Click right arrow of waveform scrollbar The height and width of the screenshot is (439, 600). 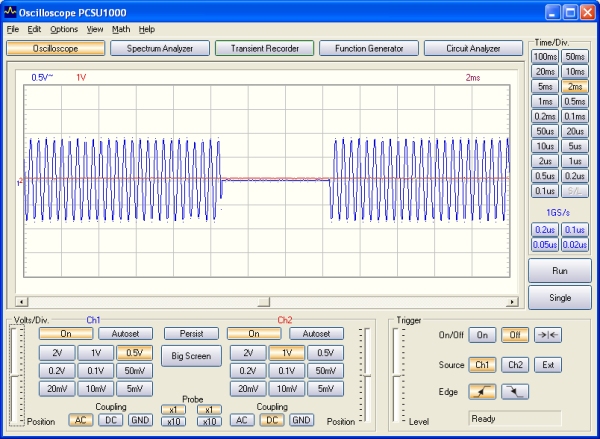[514, 301]
